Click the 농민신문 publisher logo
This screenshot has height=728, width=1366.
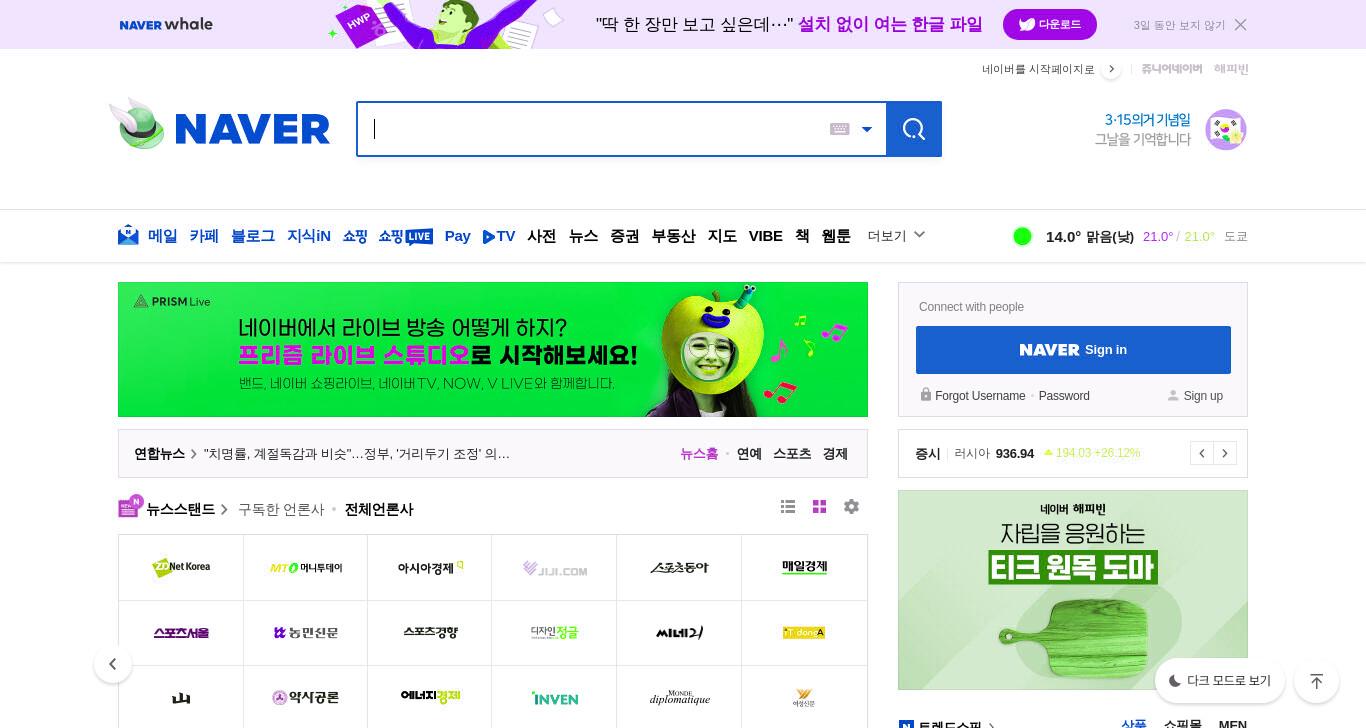[306, 633]
